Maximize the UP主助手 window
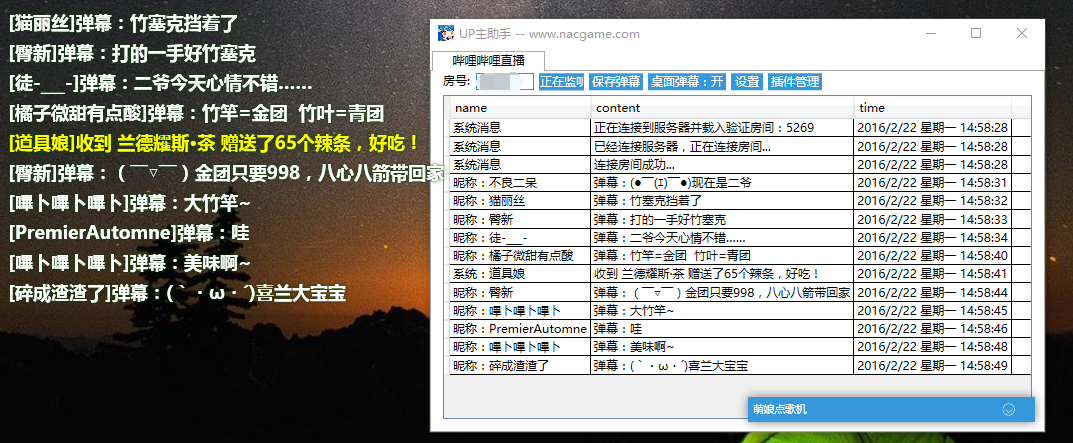This screenshot has width=1073, height=443. point(977,33)
